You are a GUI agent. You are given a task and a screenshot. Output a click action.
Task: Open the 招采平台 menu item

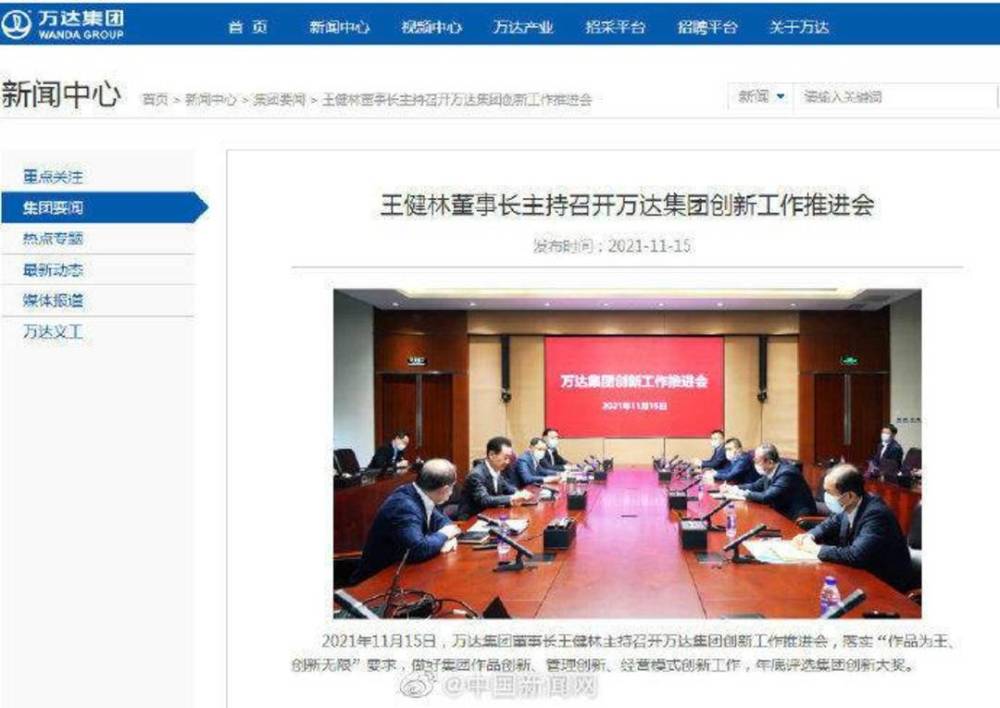(615, 27)
